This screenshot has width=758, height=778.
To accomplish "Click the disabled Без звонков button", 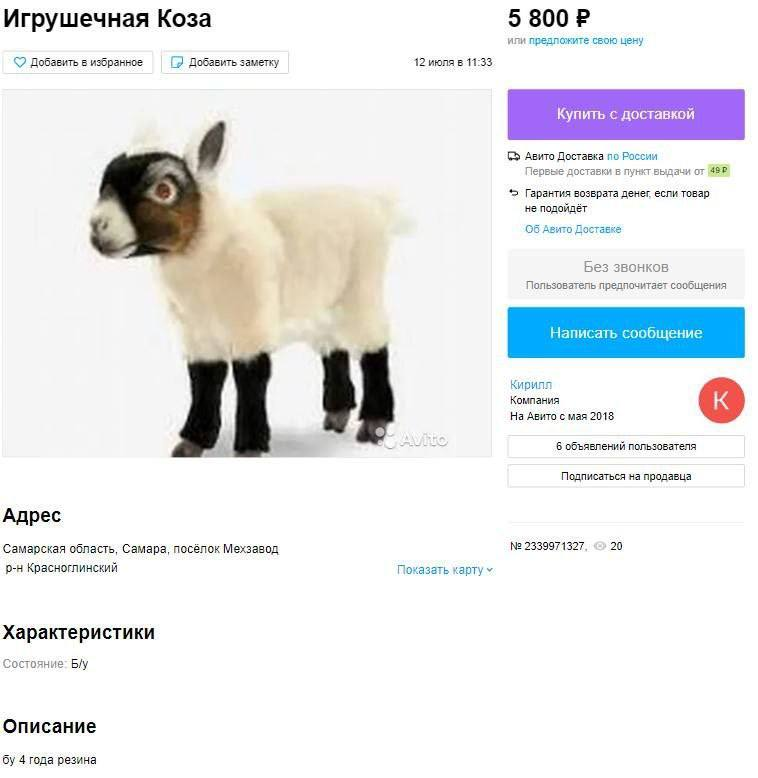I will tap(626, 274).
